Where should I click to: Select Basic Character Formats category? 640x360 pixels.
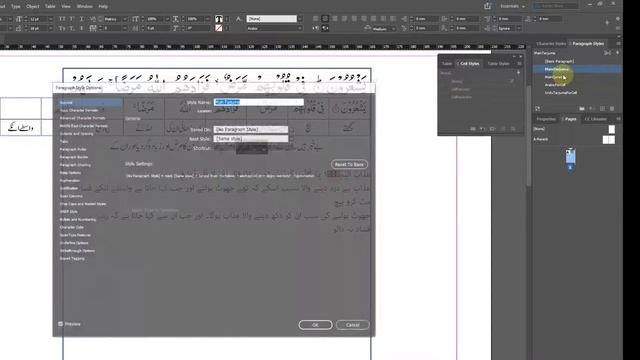point(79,110)
